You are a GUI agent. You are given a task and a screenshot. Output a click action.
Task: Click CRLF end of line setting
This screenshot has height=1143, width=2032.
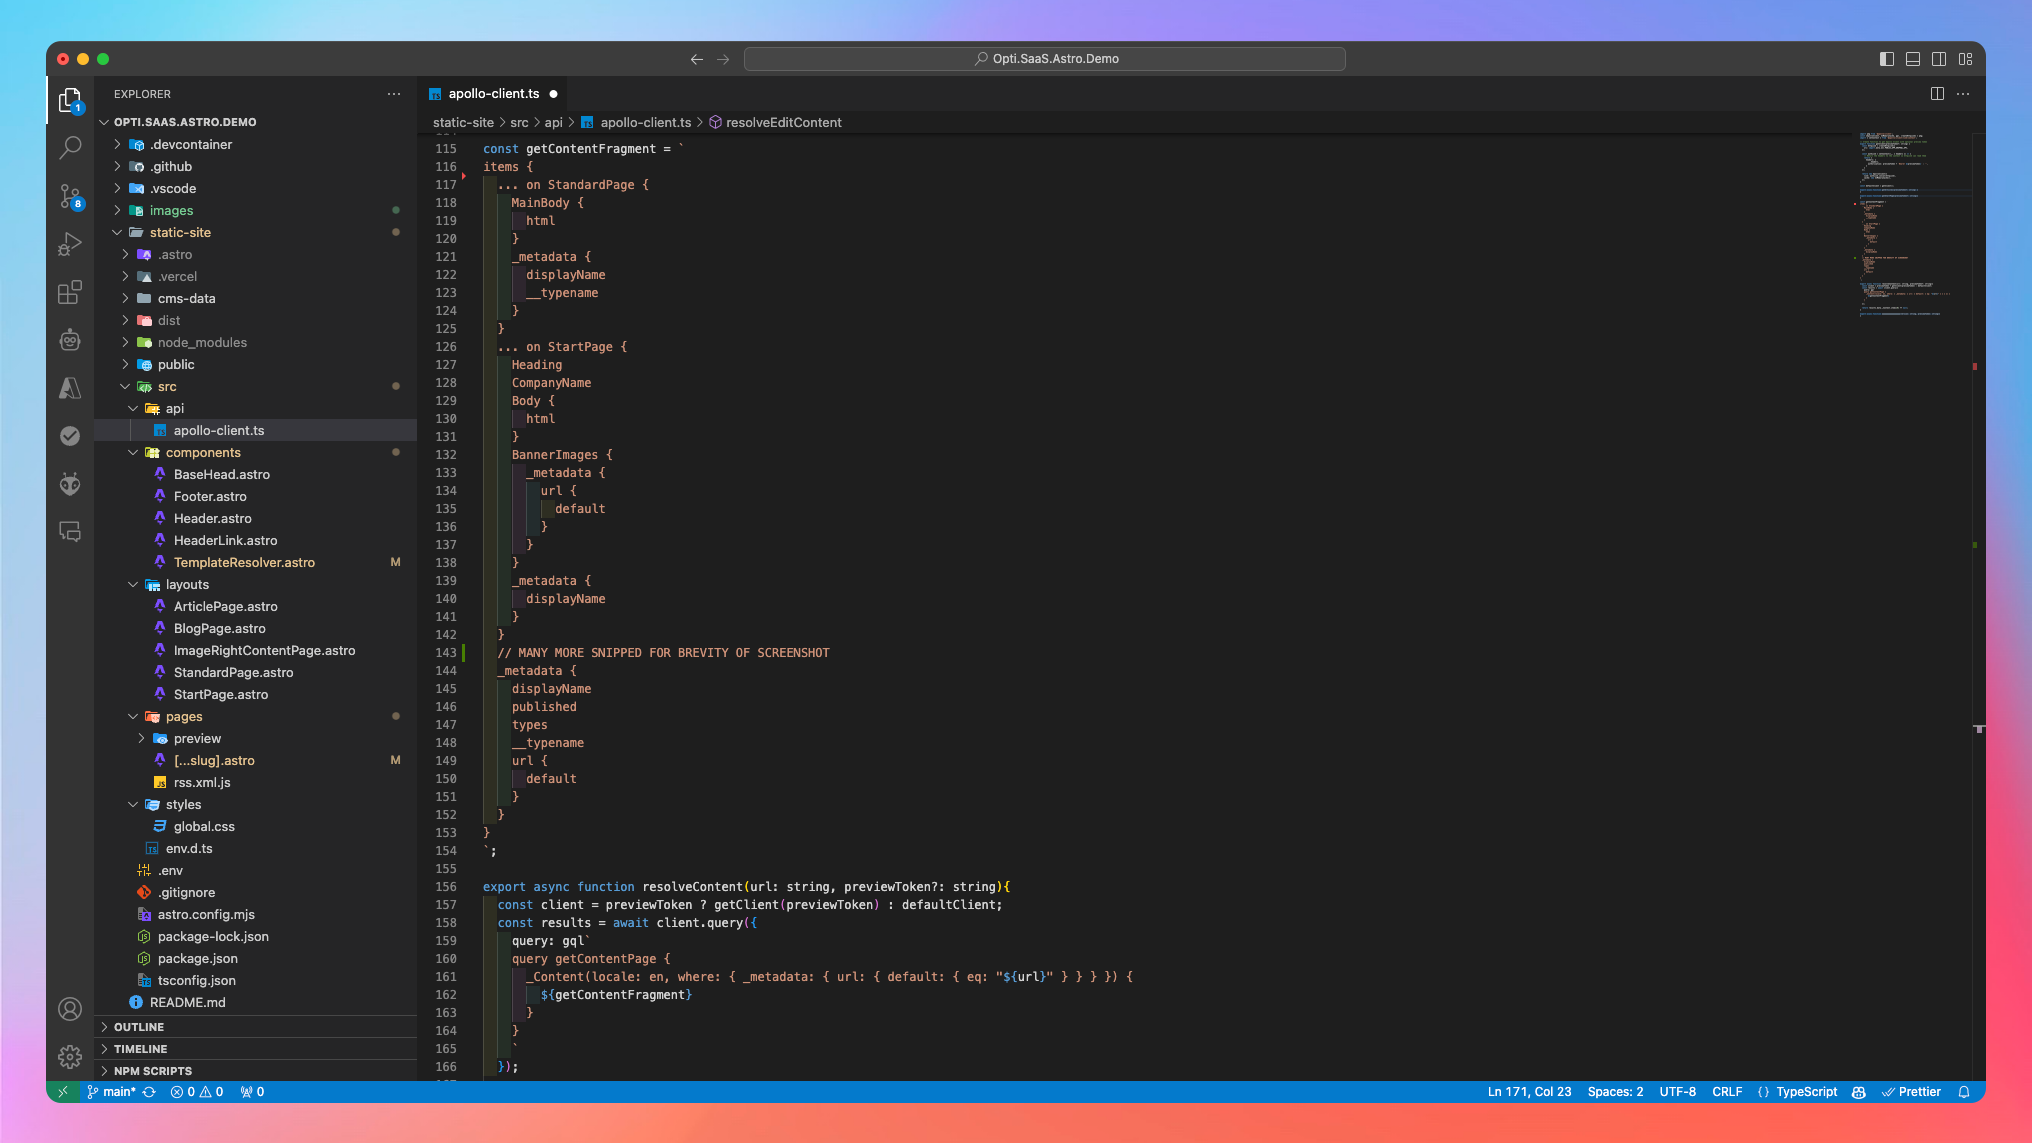tap(1727, 1092)
